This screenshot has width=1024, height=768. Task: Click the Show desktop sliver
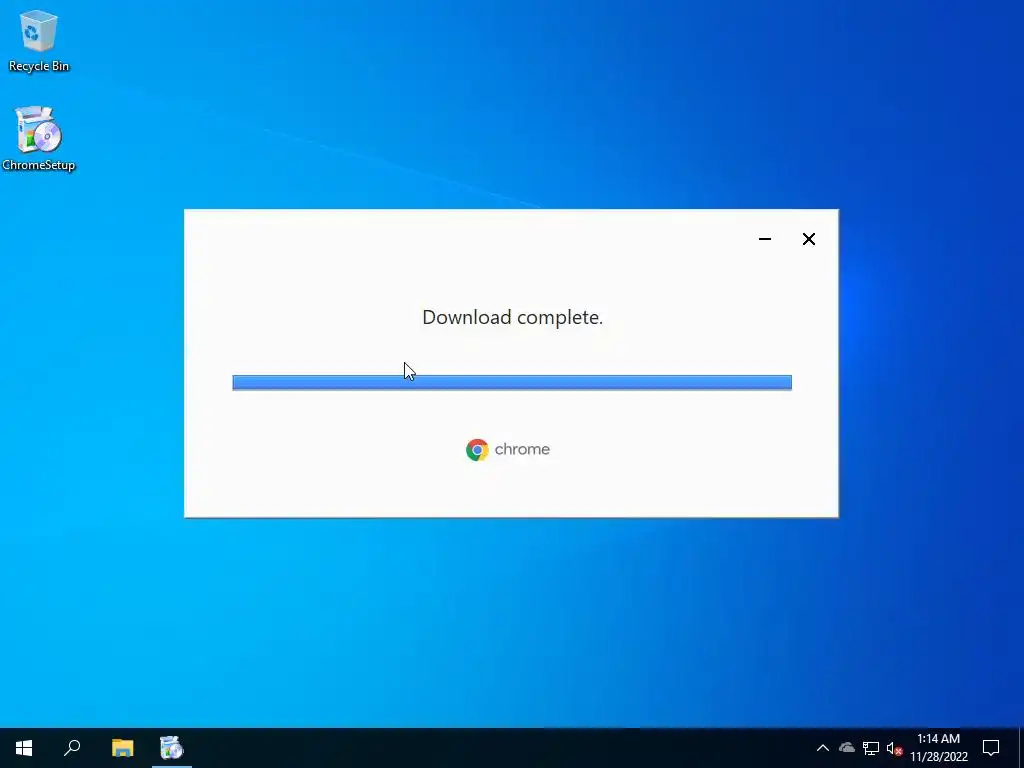point(1021,748)
